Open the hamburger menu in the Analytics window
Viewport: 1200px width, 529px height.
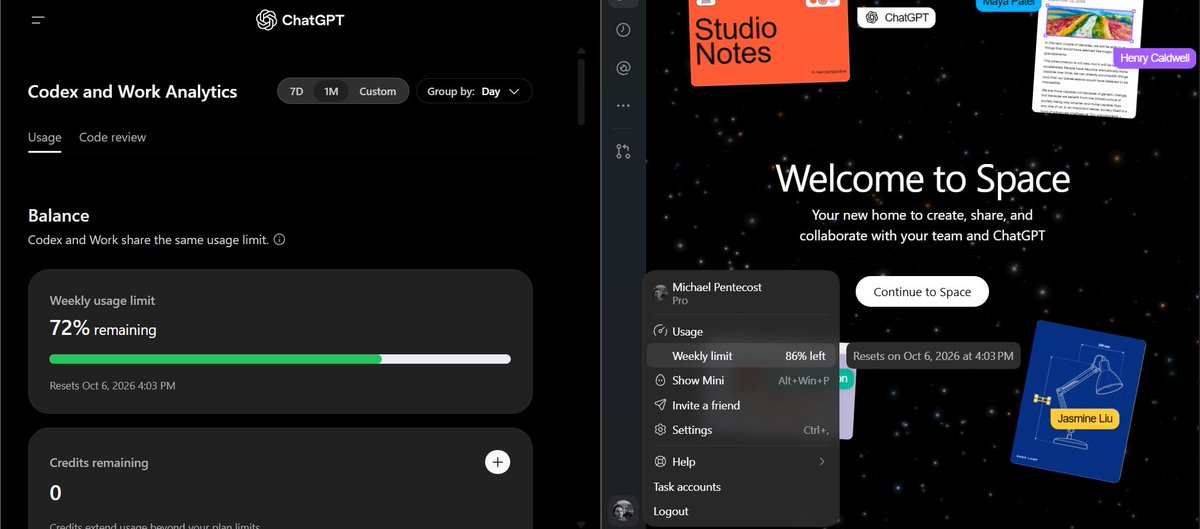tap(38, 19)
